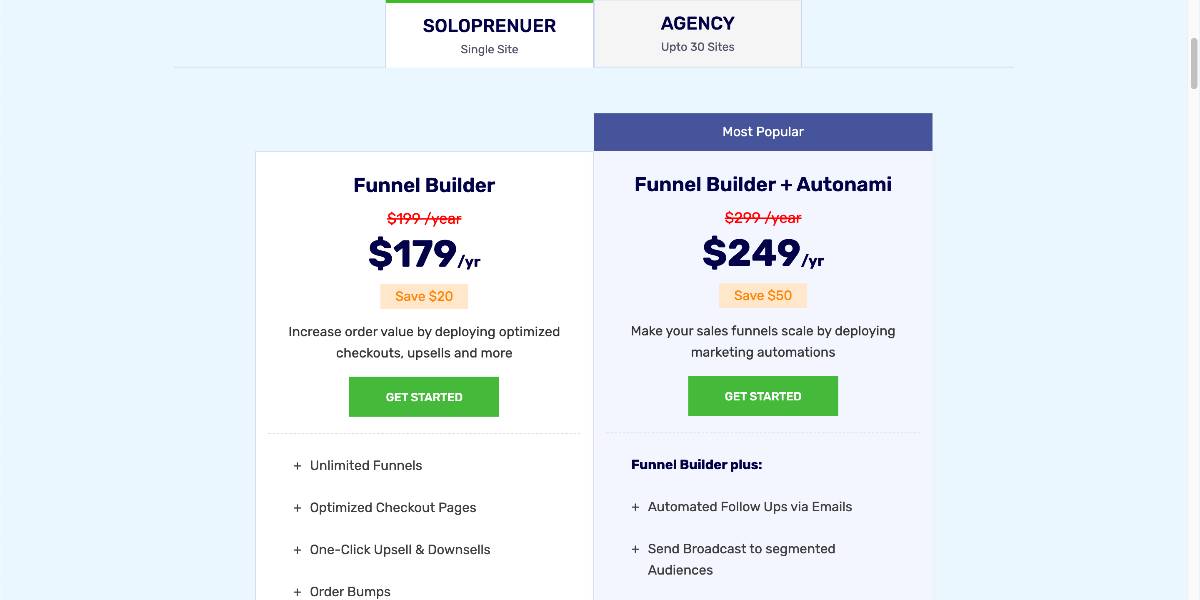Click the crossed-out $299 /year price
1200x600 pixels.
pos(763,218)
